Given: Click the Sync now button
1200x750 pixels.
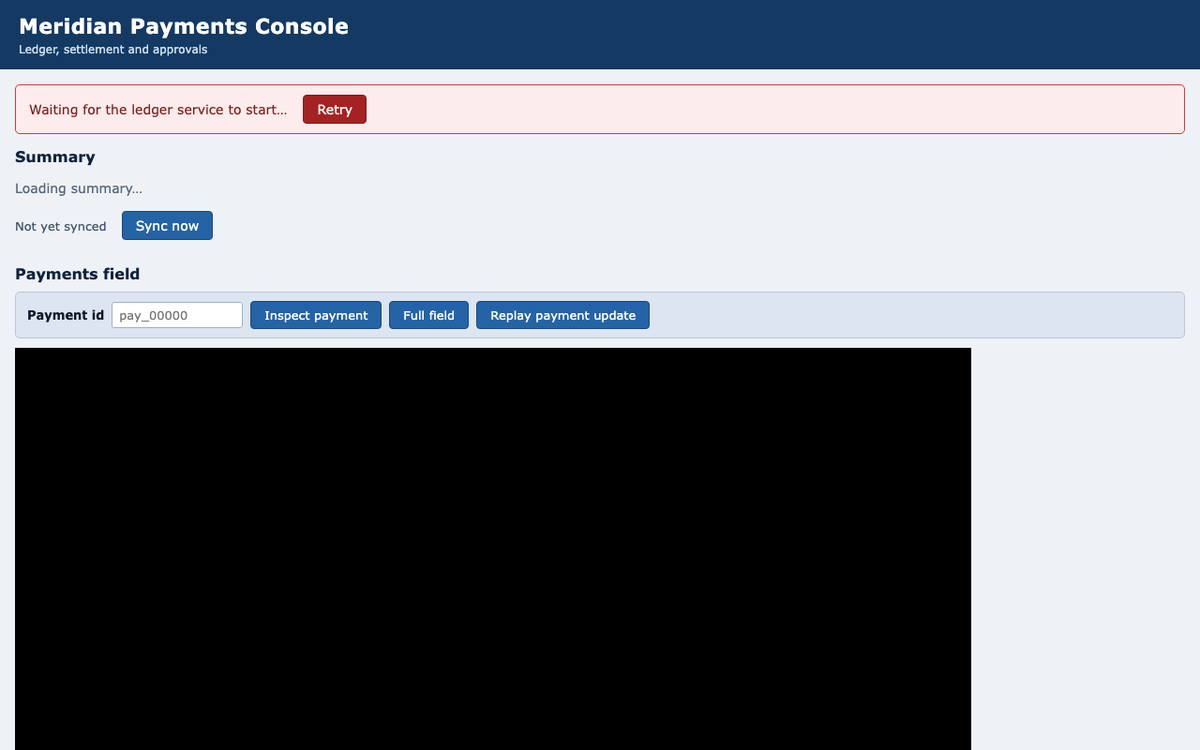Looking at the screenshot, I should (x=167, y=226).
